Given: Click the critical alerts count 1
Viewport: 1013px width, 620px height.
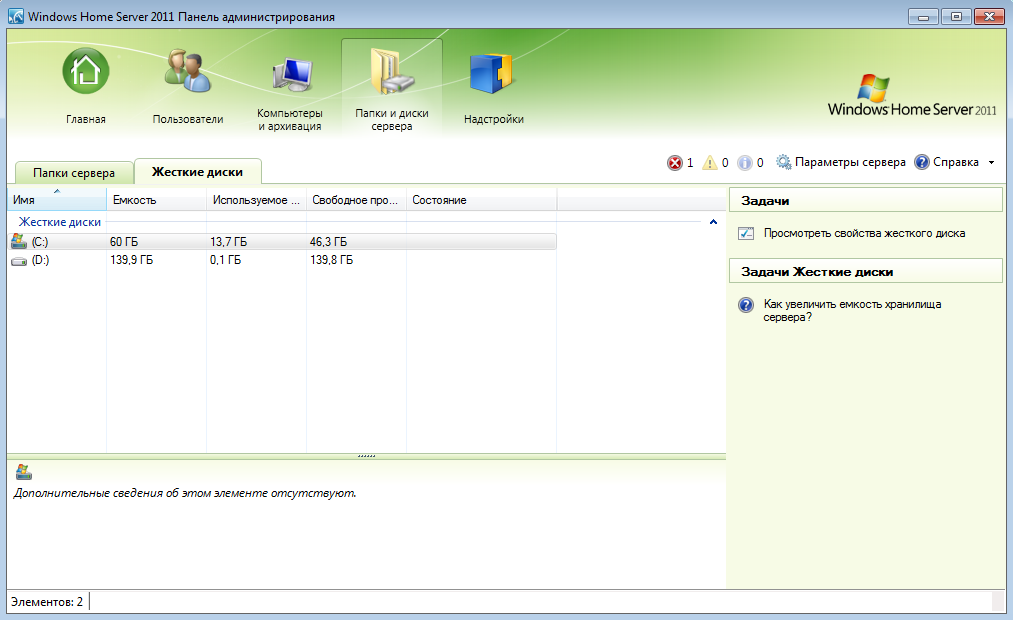Looking at the screenshot, I should tap(690, 163).
